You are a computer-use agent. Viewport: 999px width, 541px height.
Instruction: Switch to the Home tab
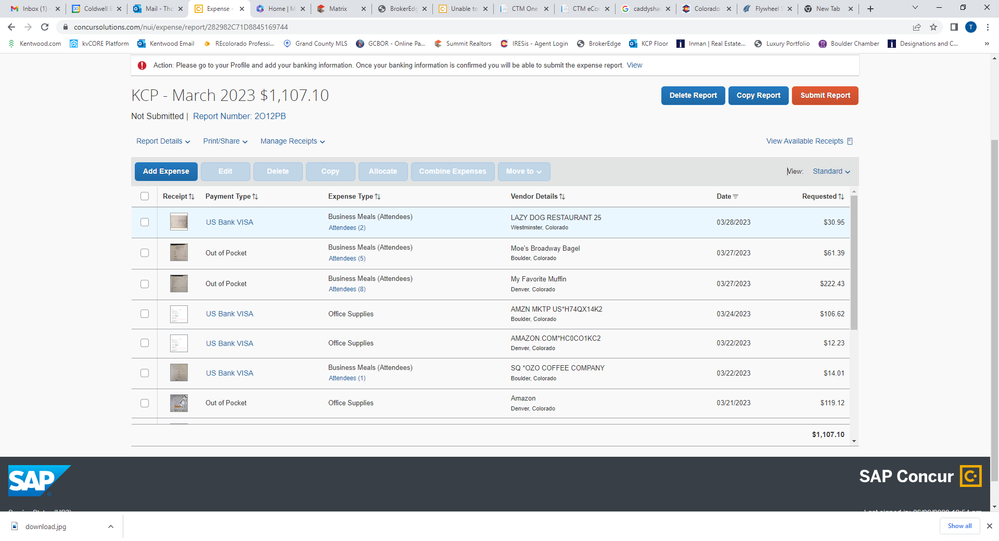tap(280, 9)
